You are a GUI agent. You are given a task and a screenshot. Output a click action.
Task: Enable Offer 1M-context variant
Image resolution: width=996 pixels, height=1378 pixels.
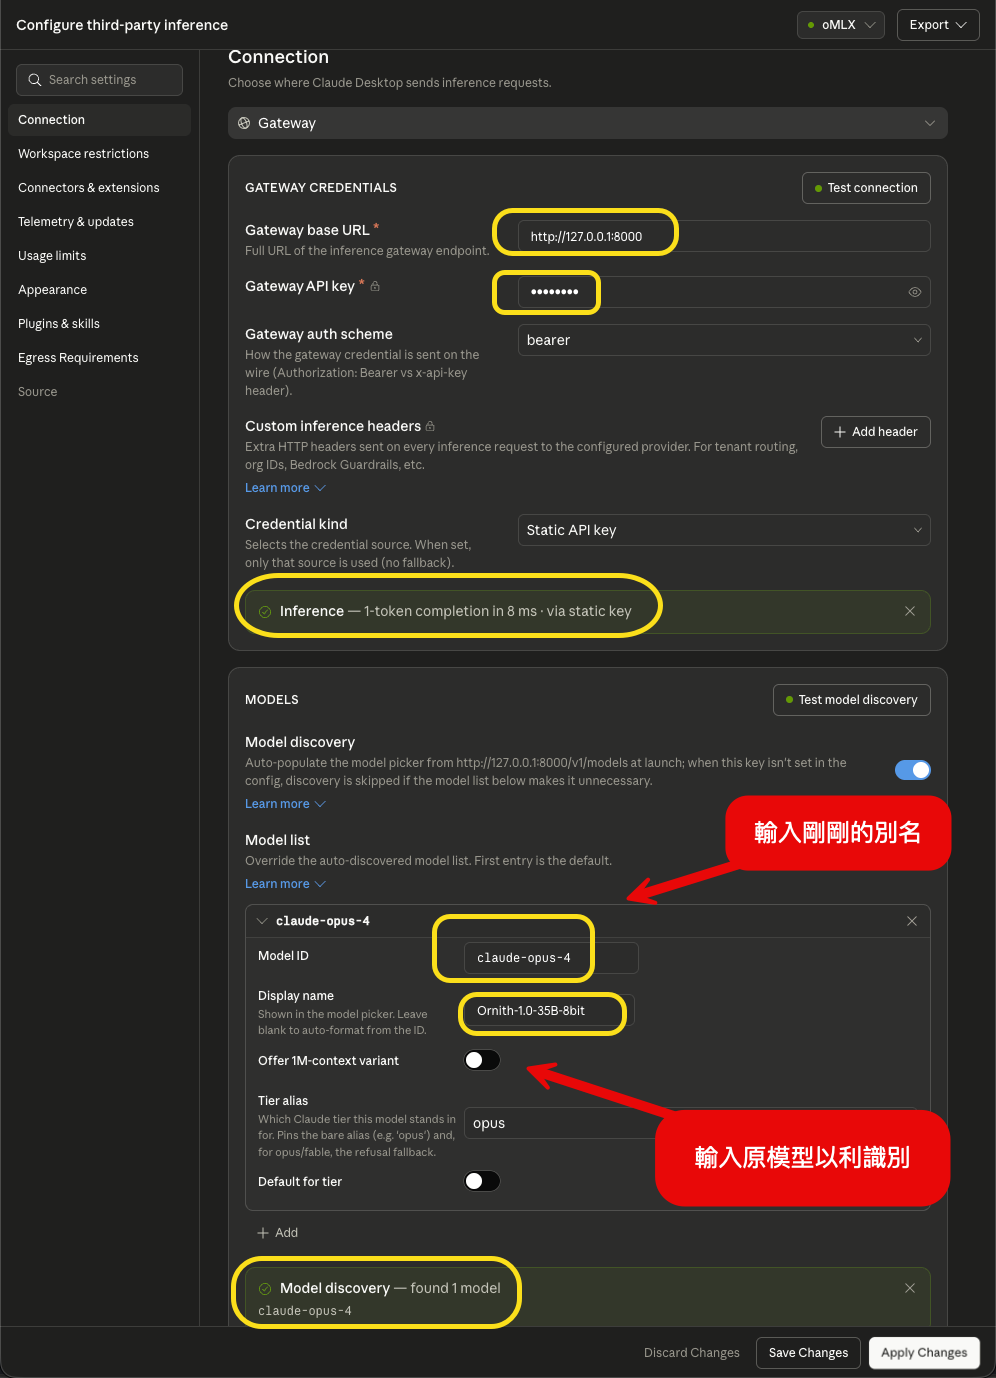482,1060
